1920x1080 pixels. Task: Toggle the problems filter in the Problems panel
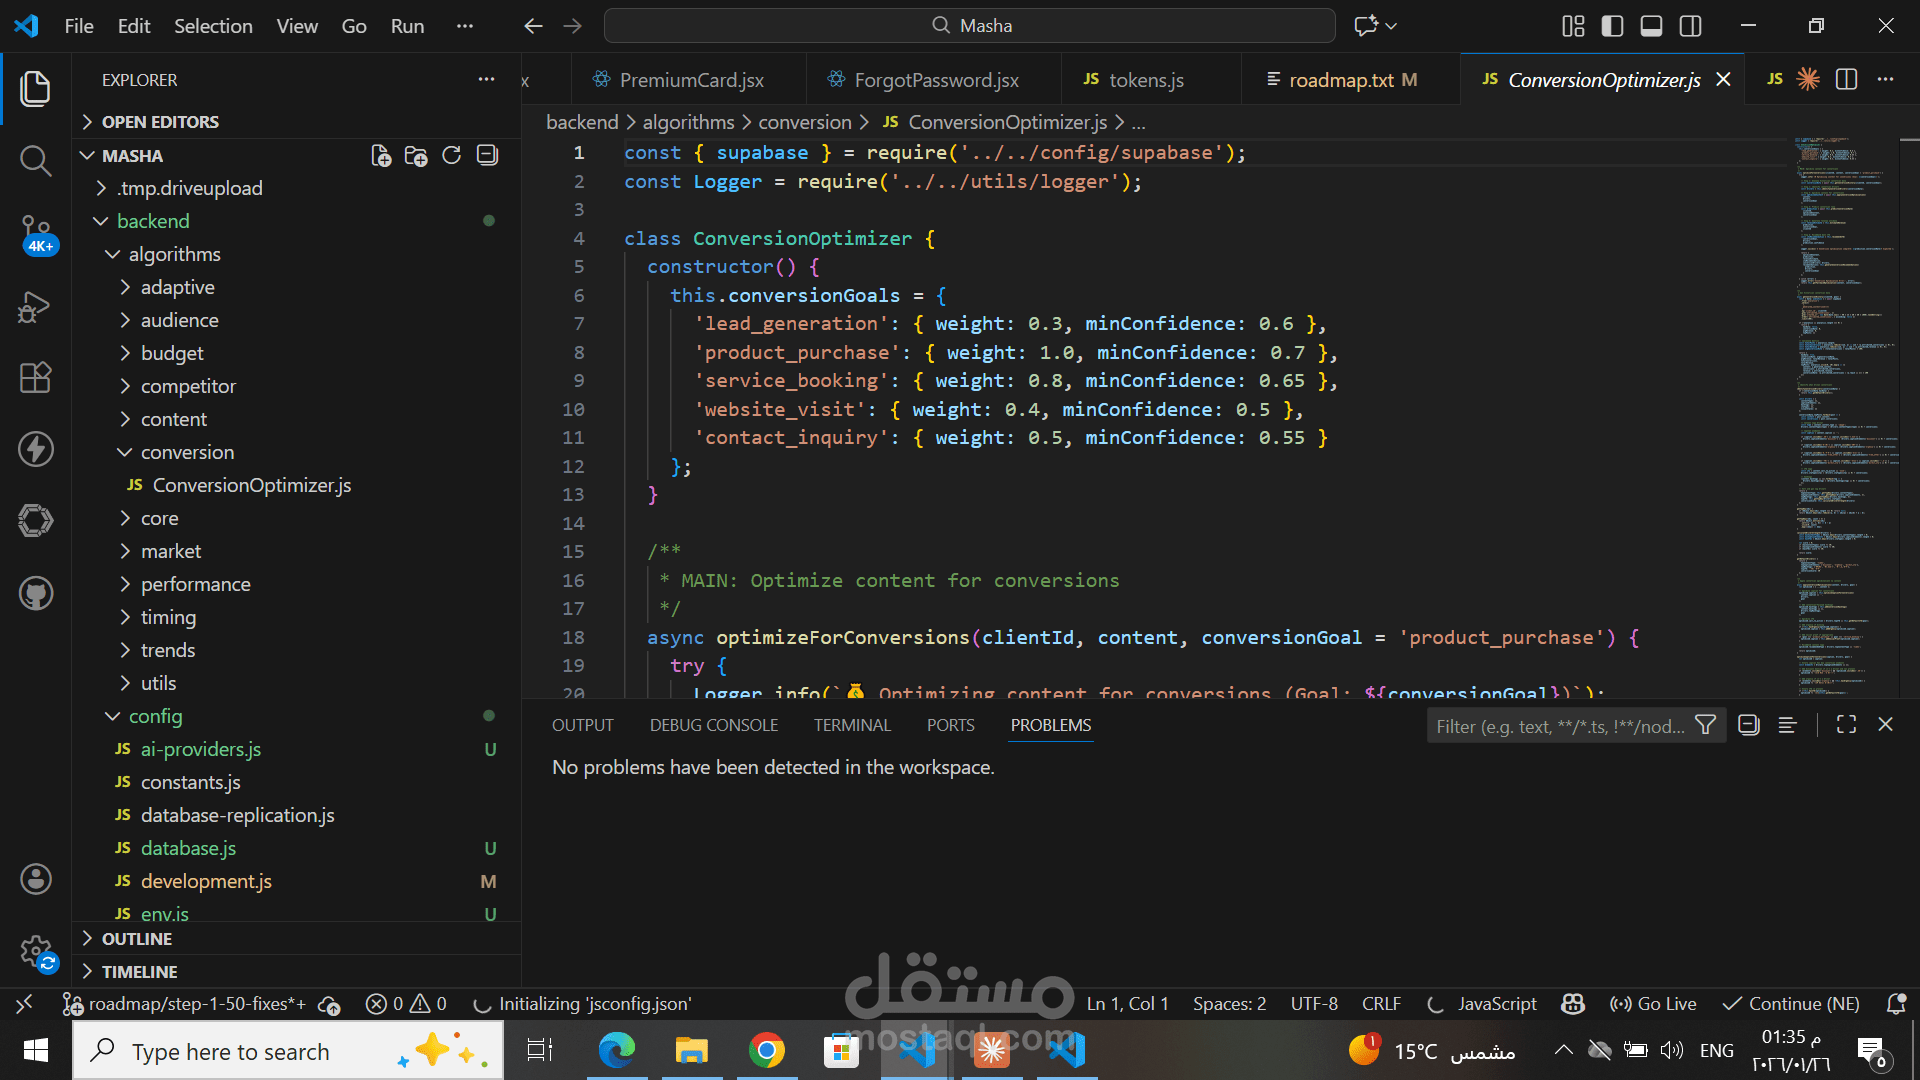coord(1706,725)
